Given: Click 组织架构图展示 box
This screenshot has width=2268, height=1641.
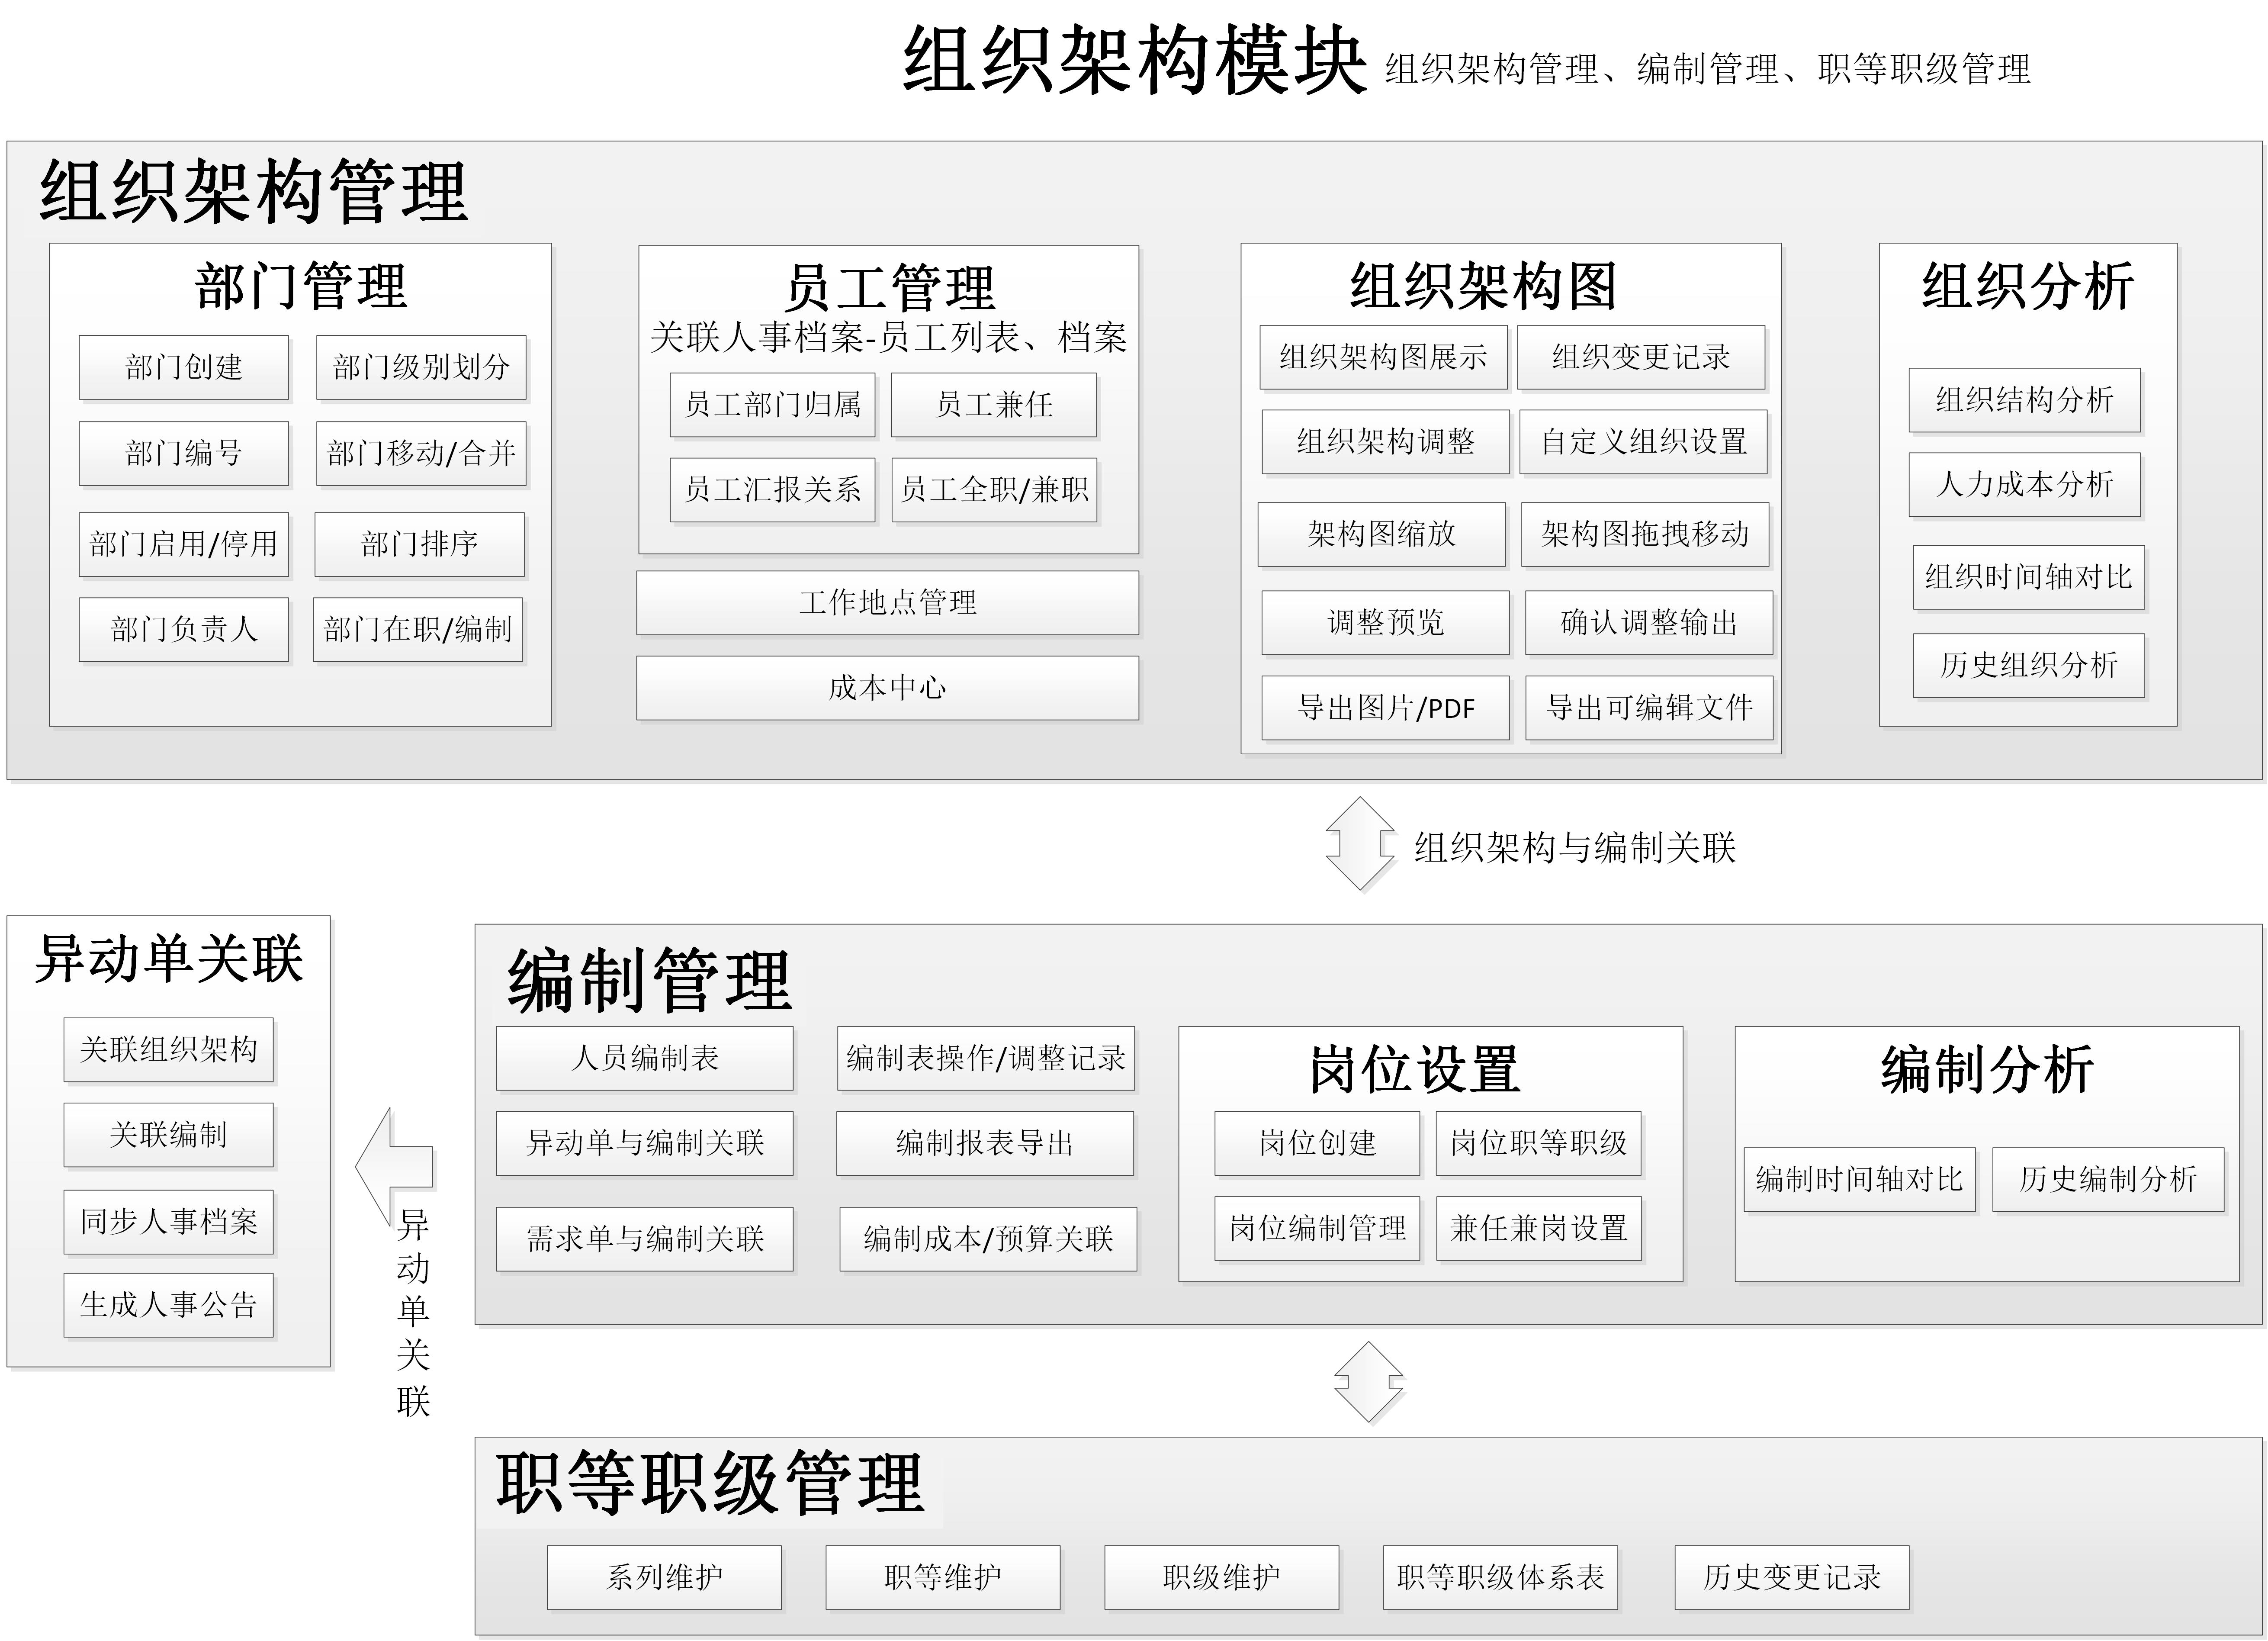Looking at the screenshot, I should tap(1384, 357).
